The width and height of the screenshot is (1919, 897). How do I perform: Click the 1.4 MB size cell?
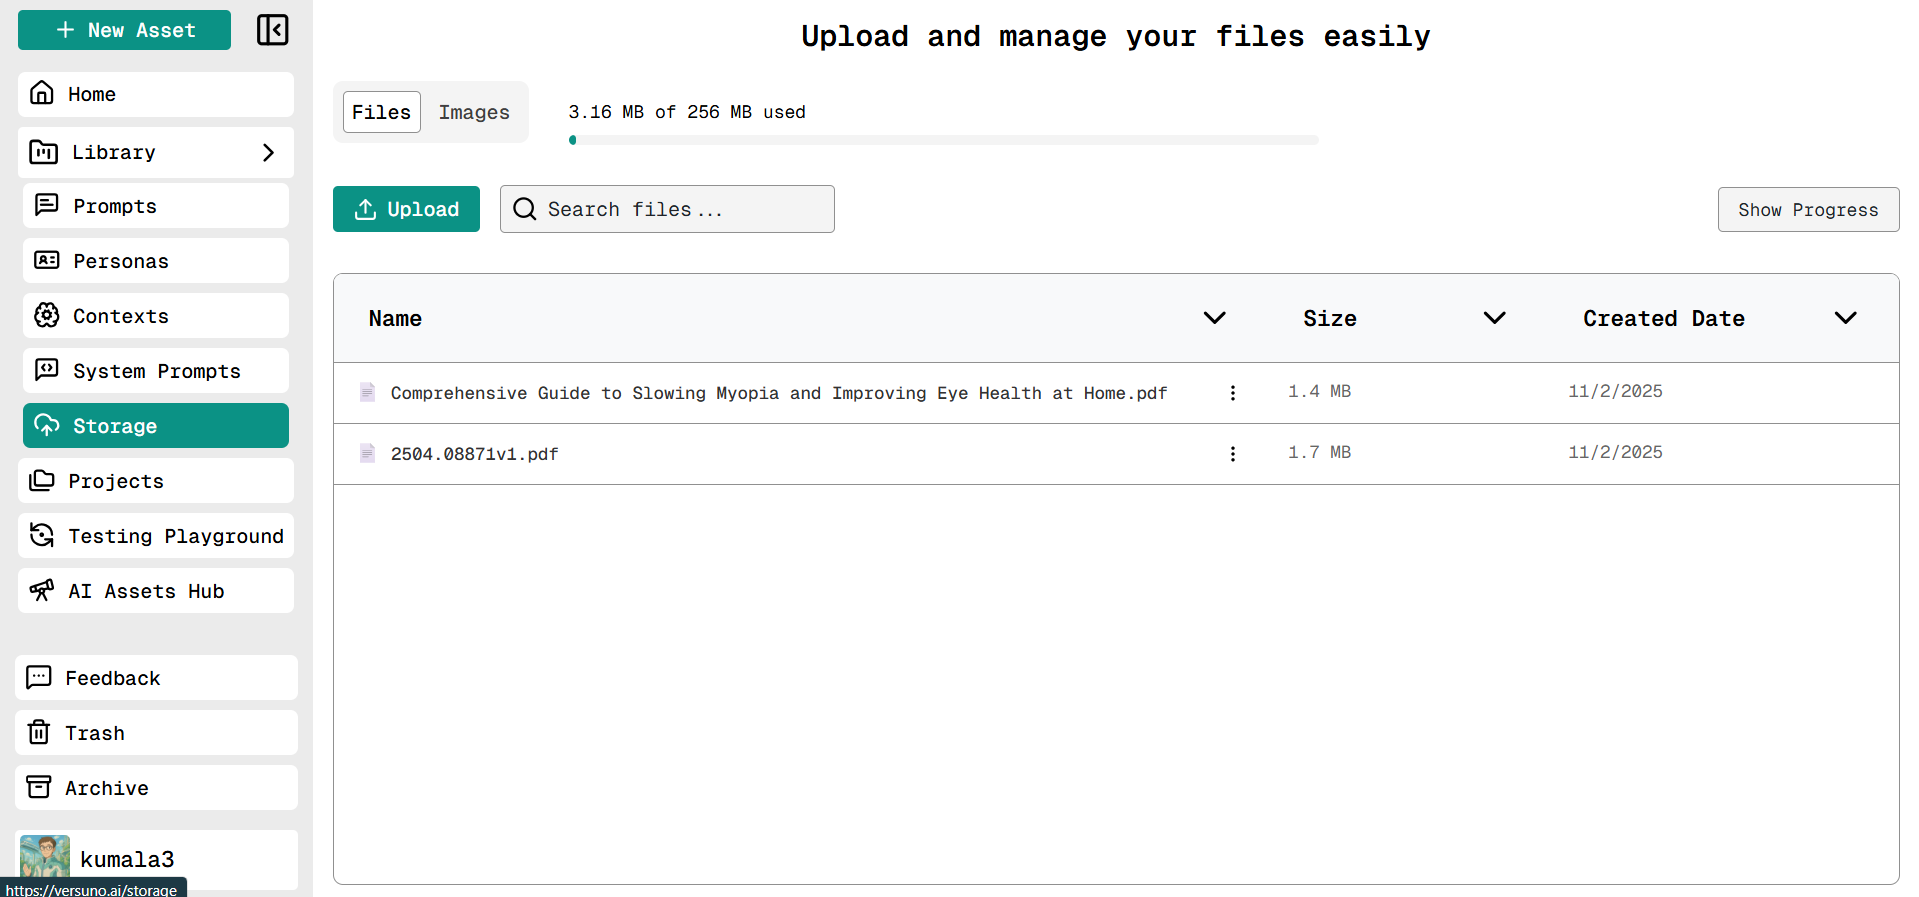click(x=1319, y=391)
